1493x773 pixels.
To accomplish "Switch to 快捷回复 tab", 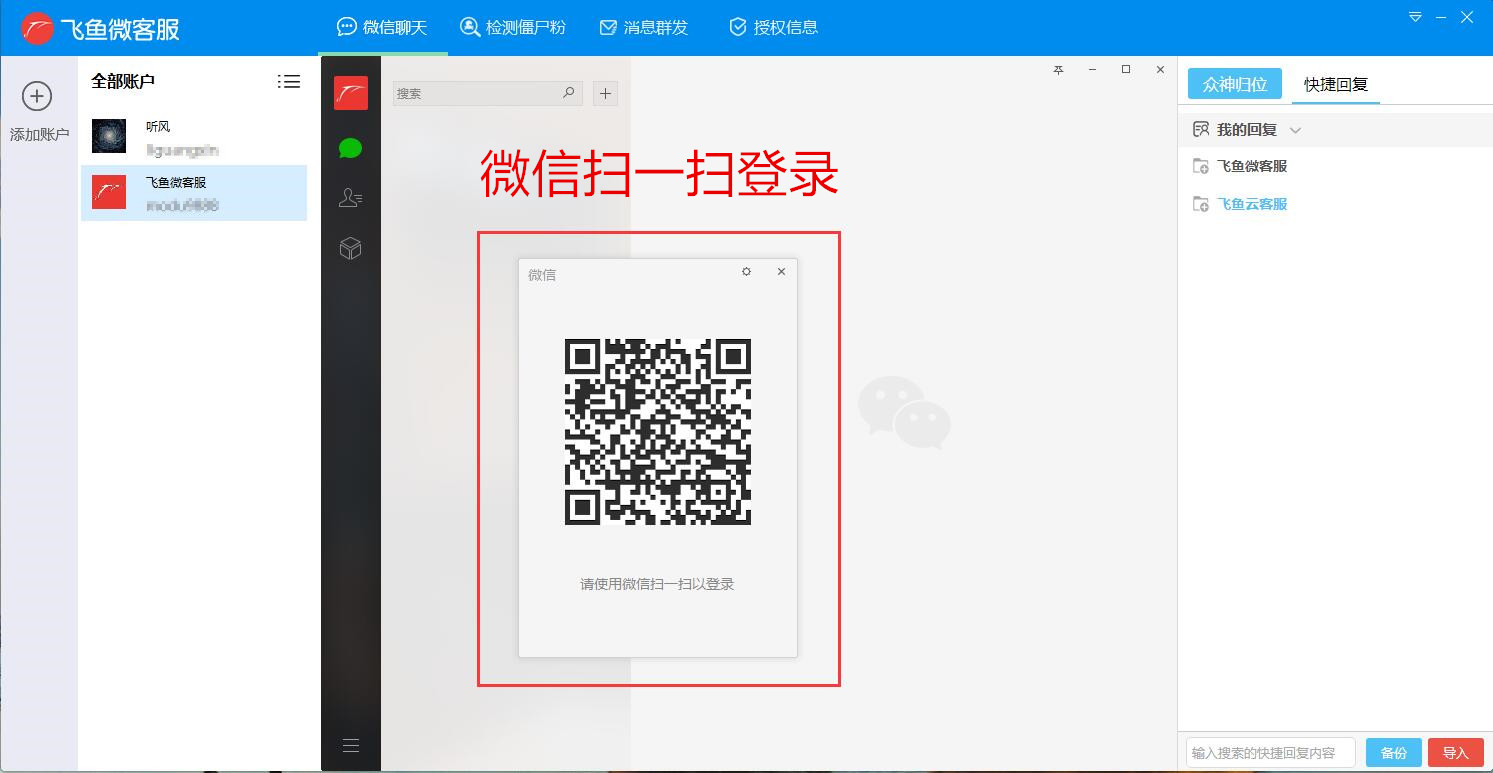I will coord(1336,85).
